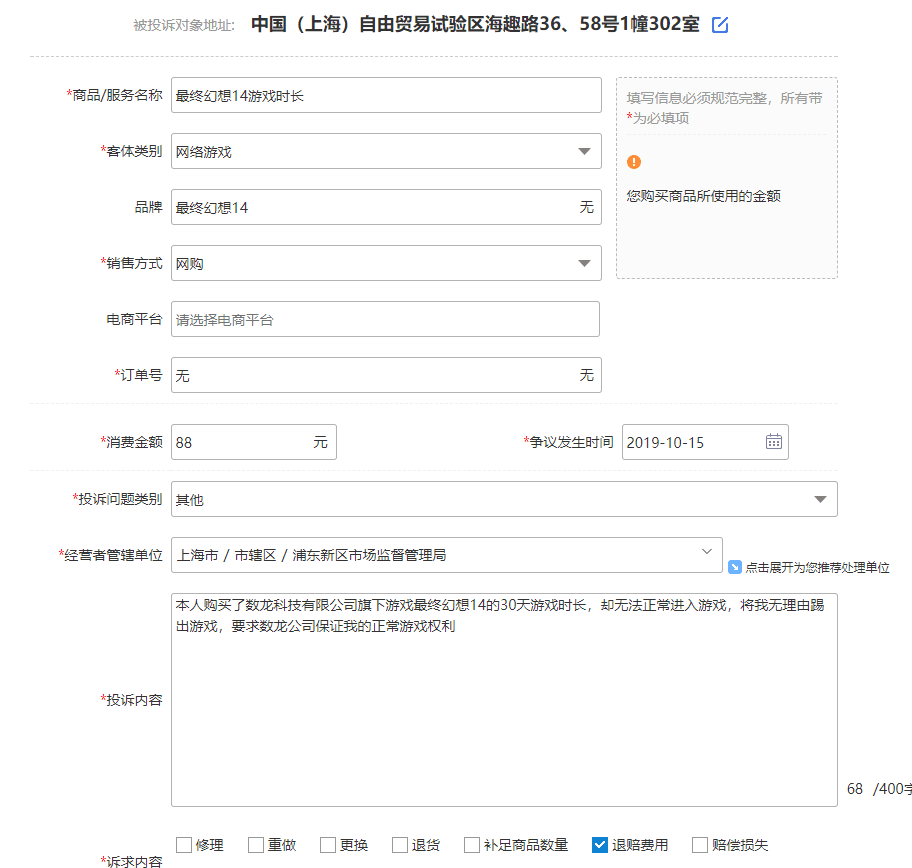The image size is (912, 868).
Task: Click the edit icon next to the address
Action: 720,27
